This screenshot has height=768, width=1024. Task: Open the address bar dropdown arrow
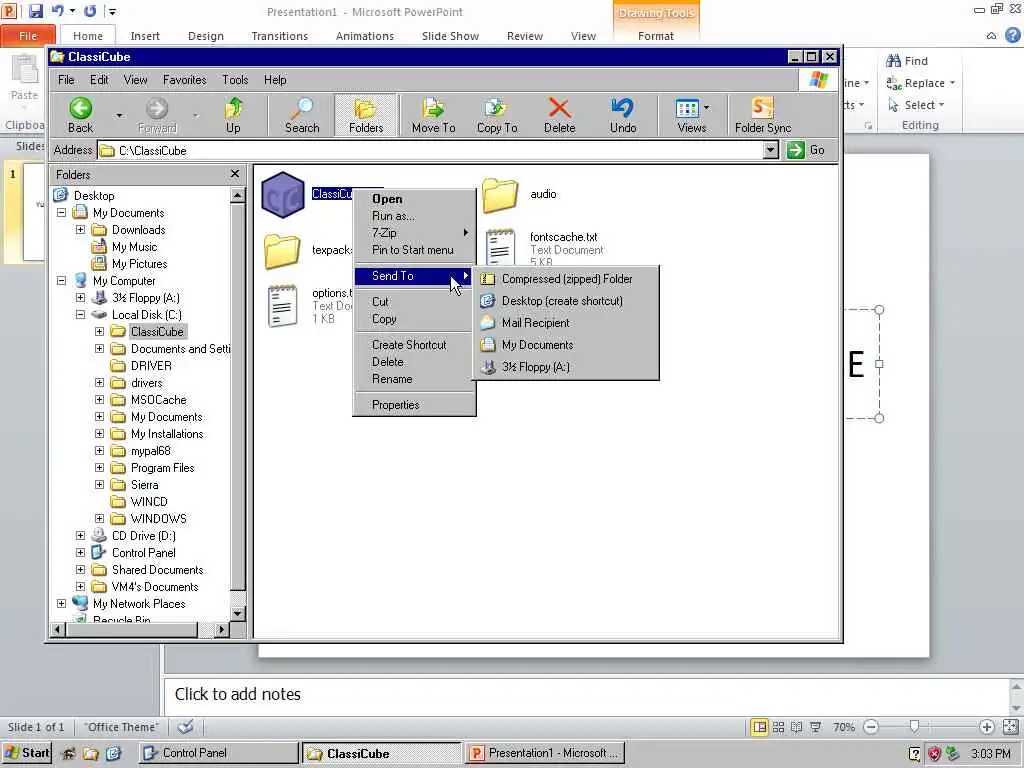point(771,150)
